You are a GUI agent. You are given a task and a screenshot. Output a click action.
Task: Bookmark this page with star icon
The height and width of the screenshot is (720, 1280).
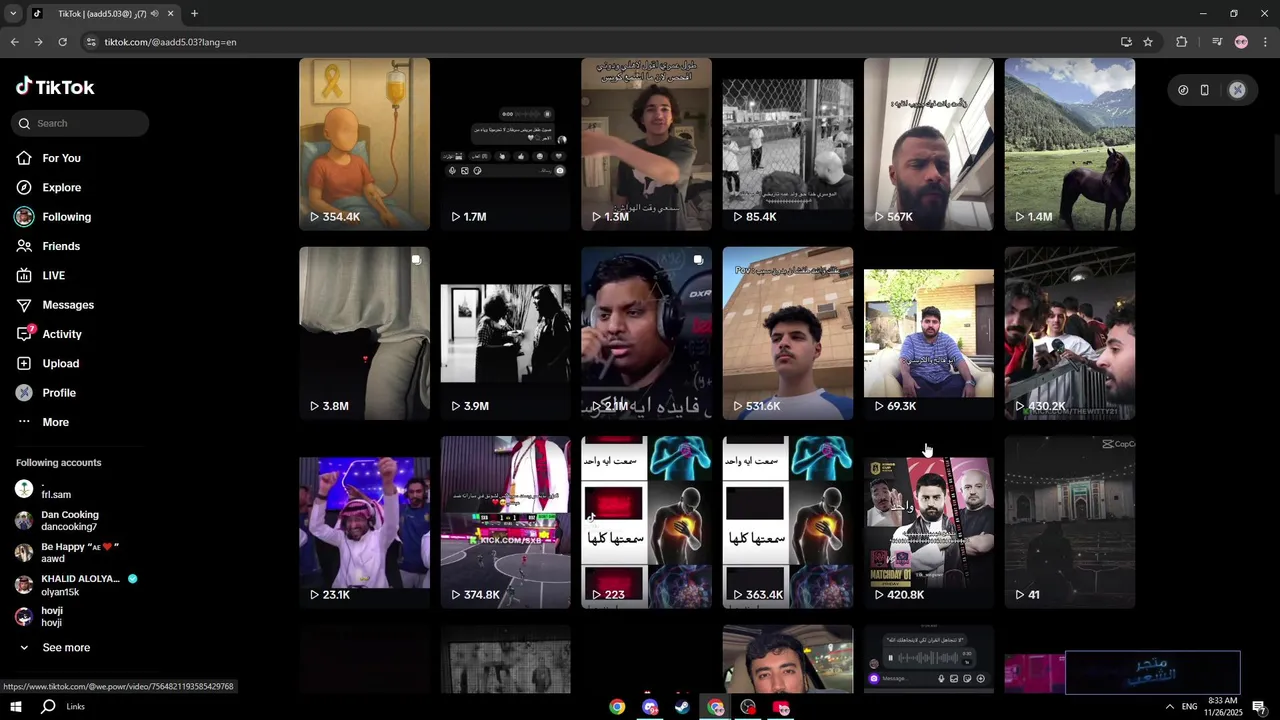[1148, 42]
